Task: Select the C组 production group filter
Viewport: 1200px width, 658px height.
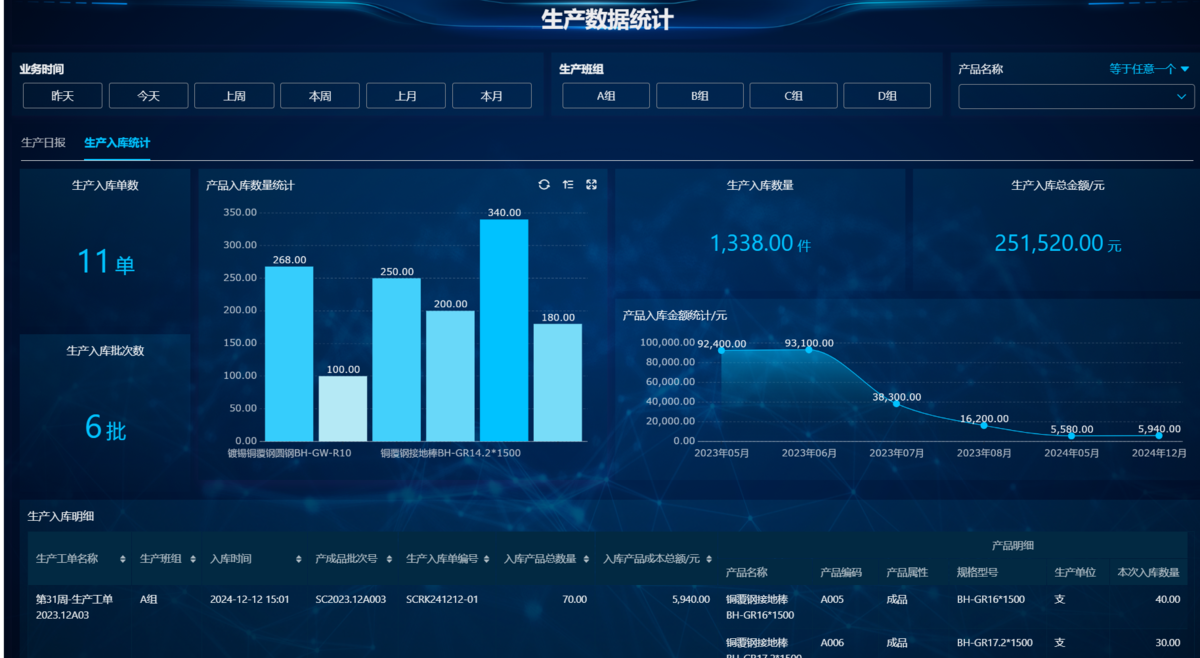Action: pos(793,95)
